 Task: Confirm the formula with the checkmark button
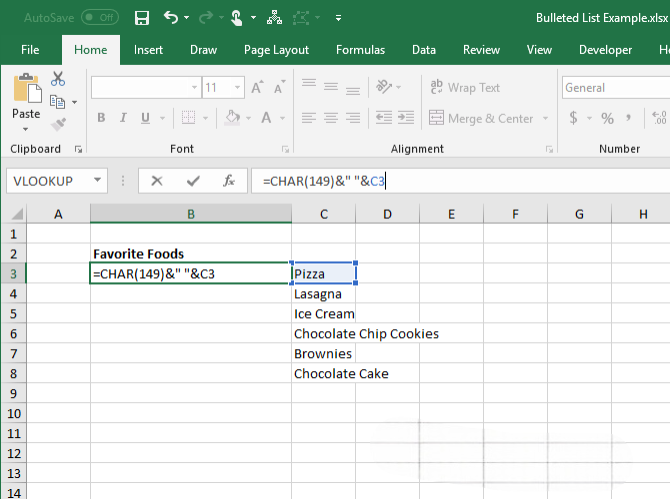(x=193, y=181)
